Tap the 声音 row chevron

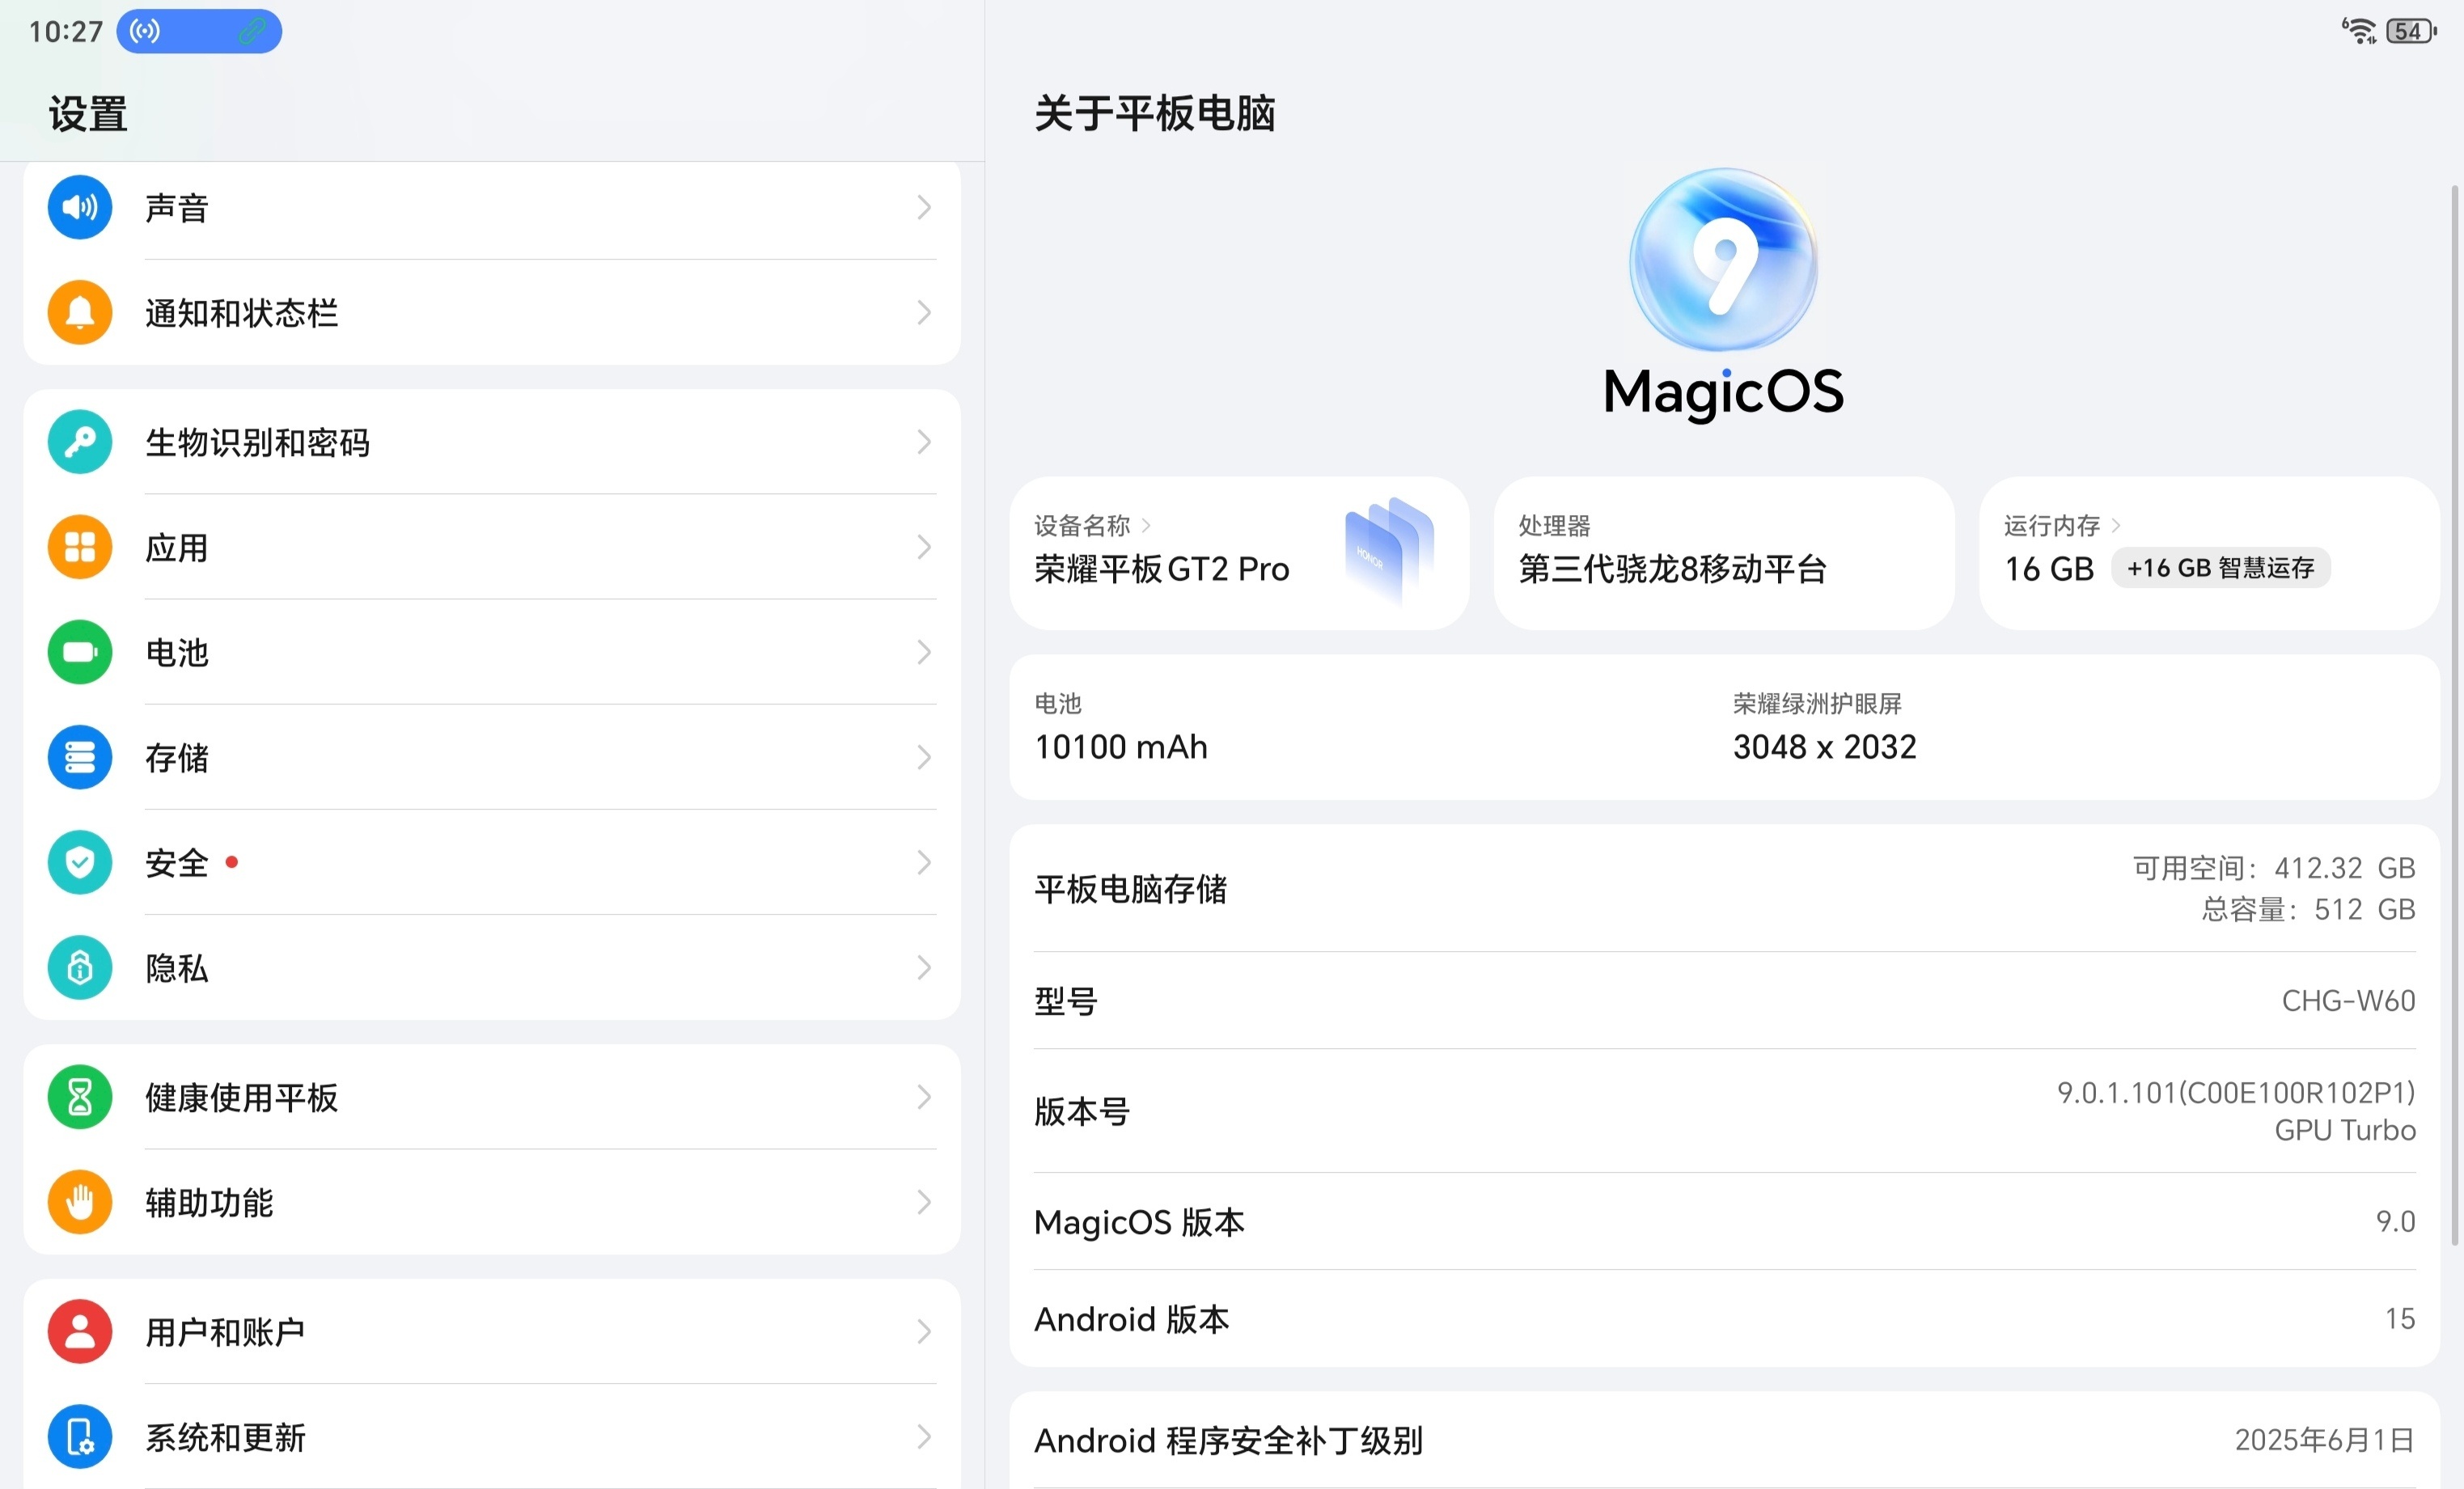click(x=924, y=207)
